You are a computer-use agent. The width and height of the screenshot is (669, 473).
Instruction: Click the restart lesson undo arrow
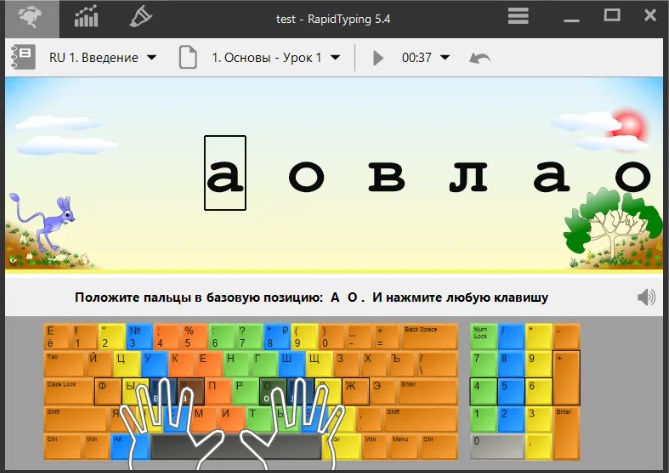tap(480, 57)
